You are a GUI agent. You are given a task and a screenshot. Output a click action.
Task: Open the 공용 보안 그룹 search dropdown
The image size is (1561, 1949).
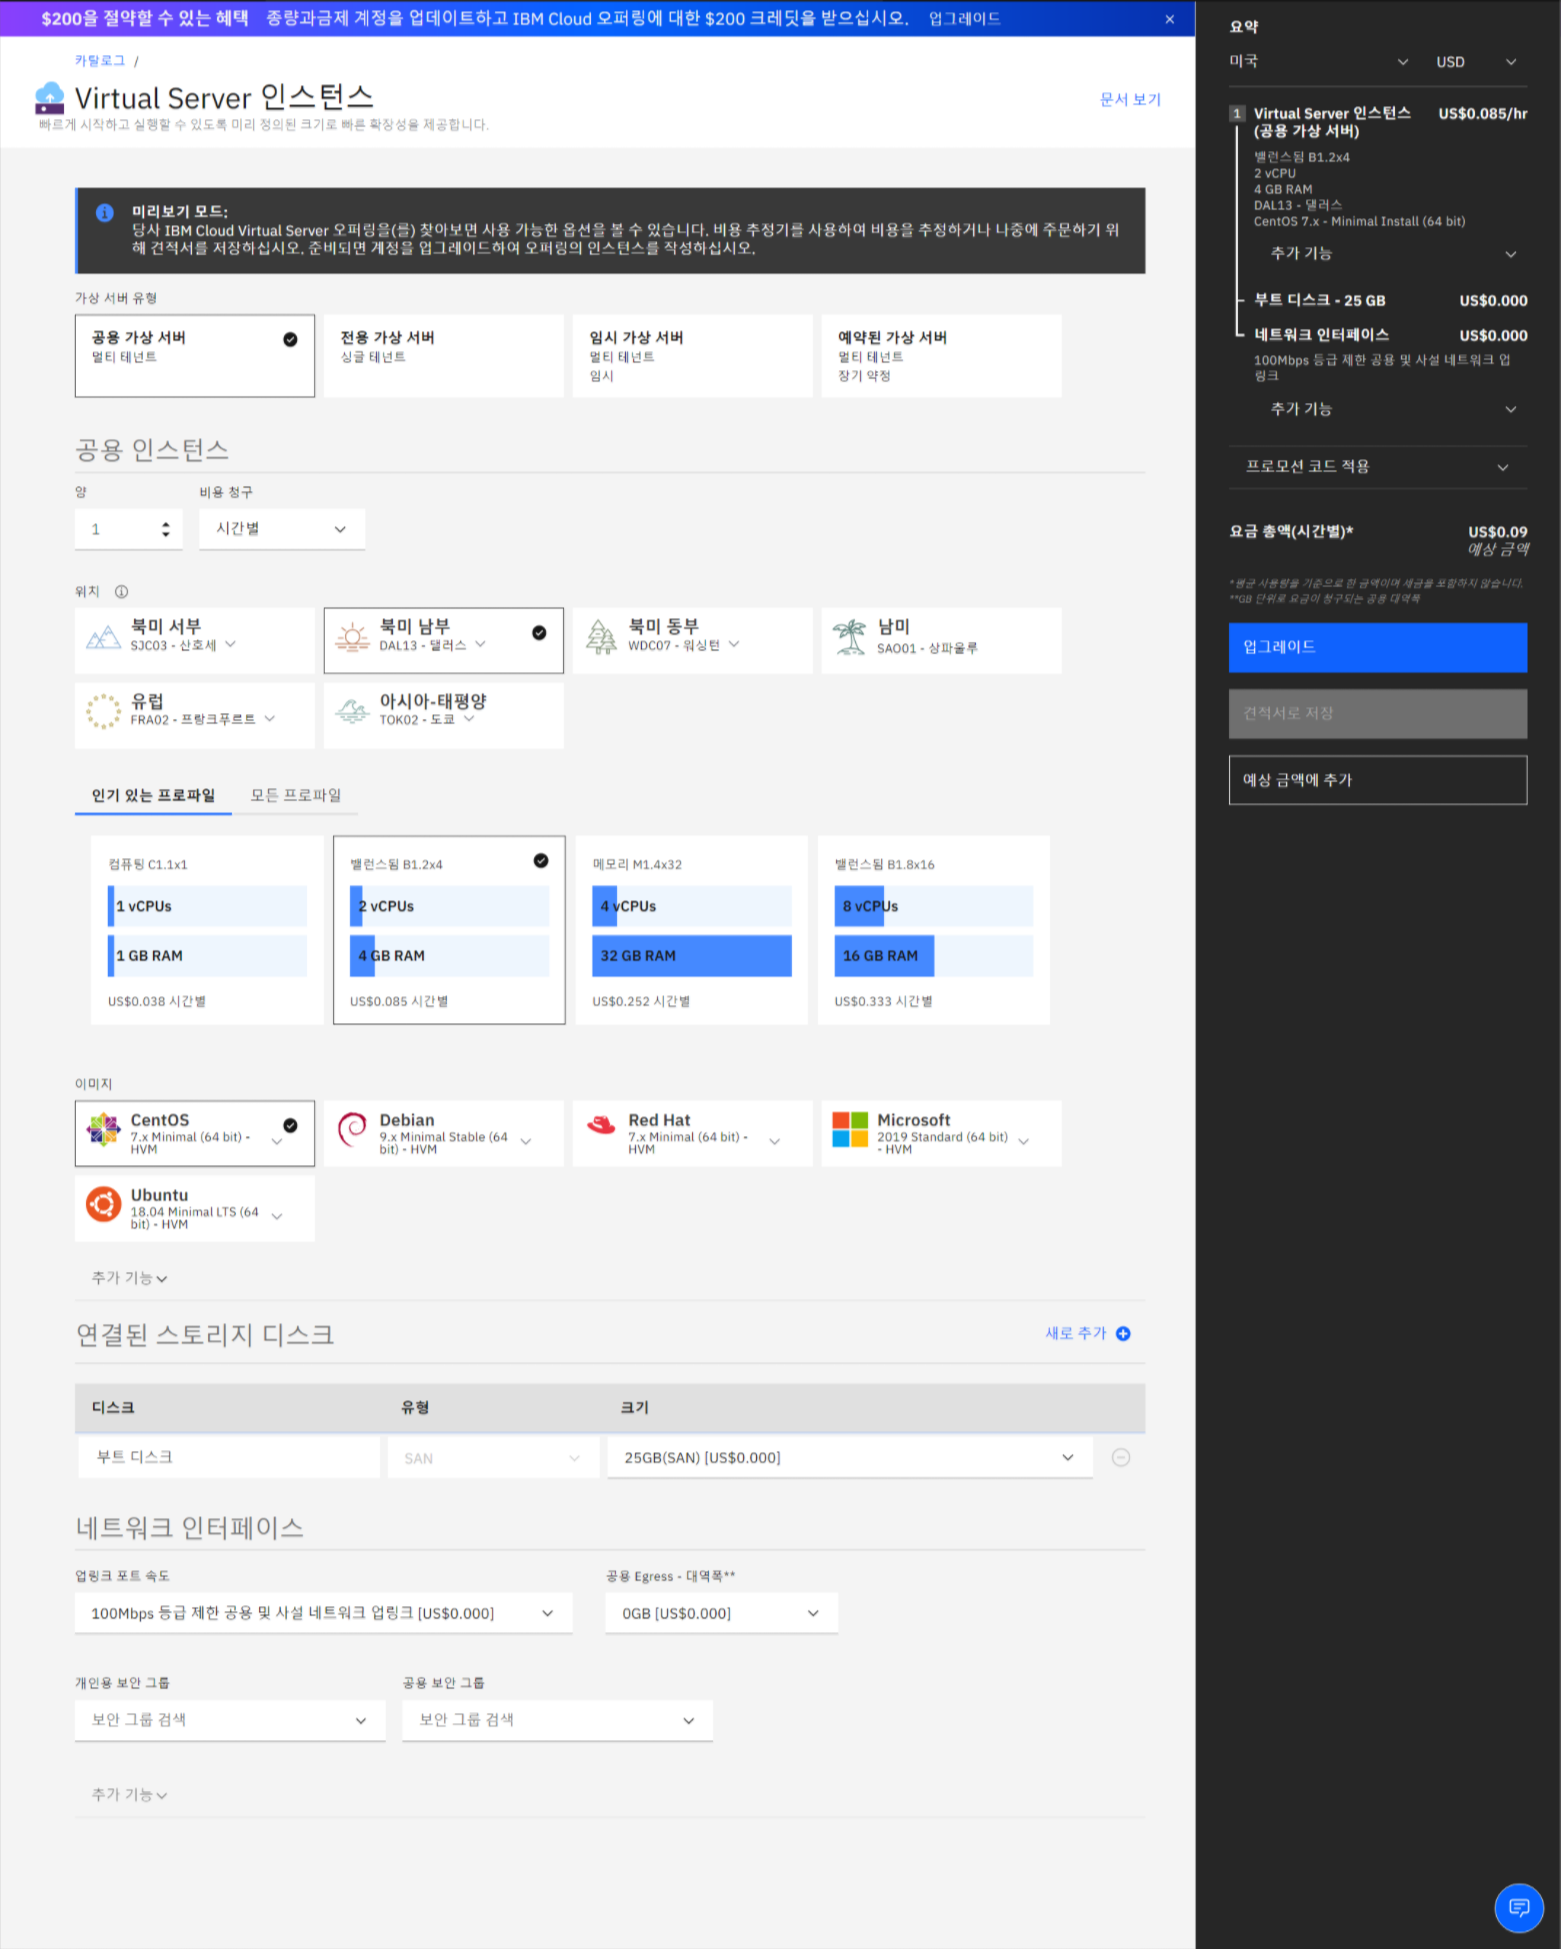(558, 1720)
